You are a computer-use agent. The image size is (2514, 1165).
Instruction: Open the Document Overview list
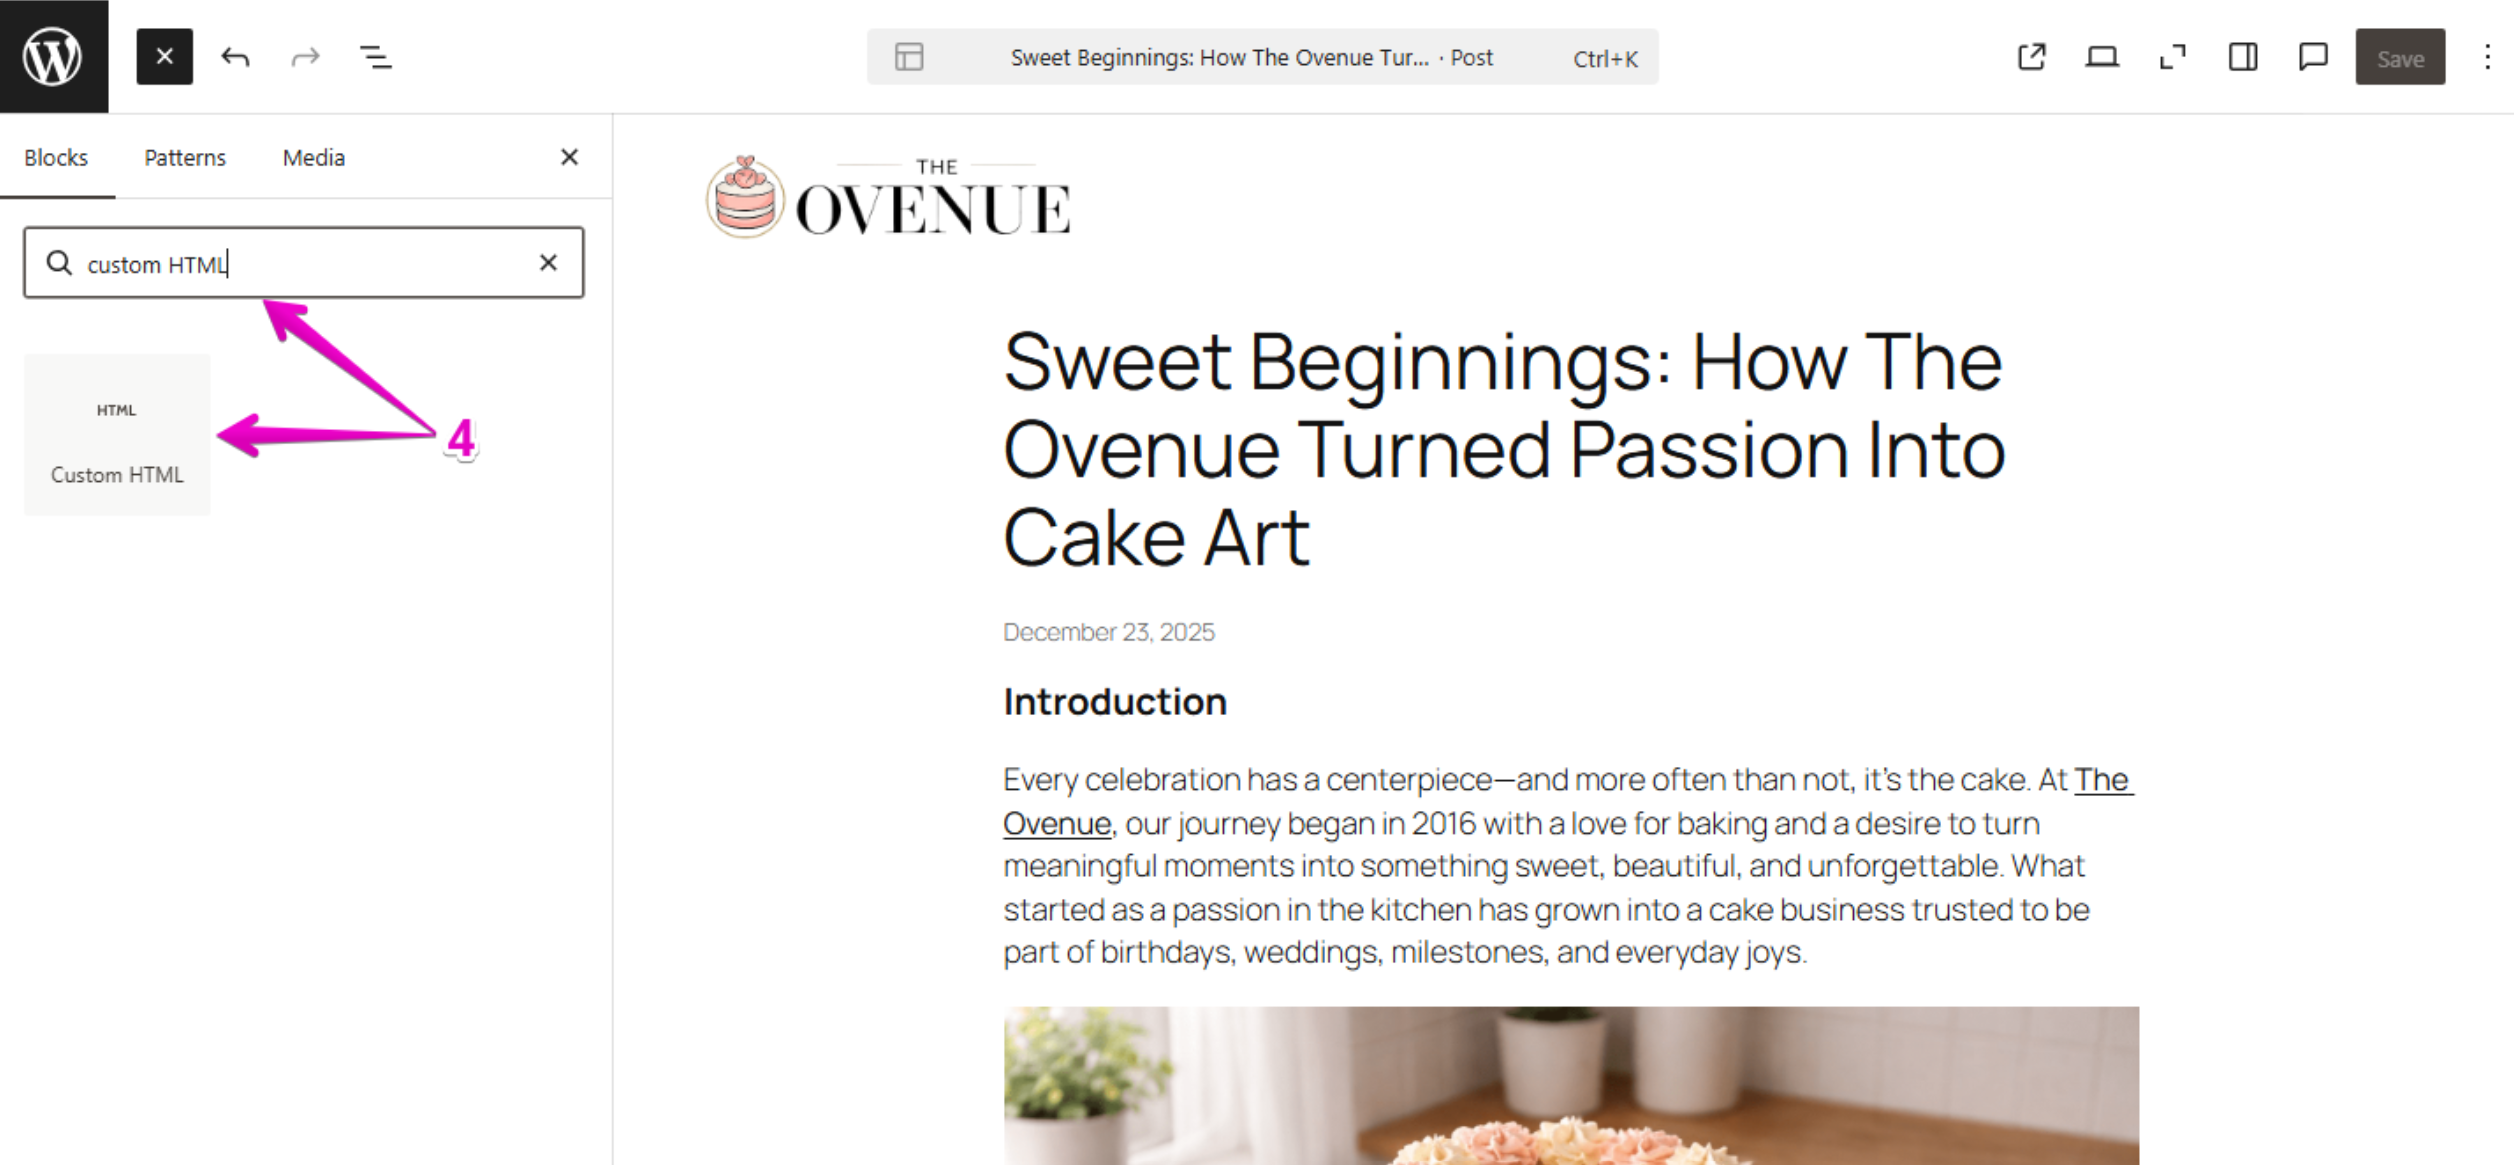pos(376,57)
